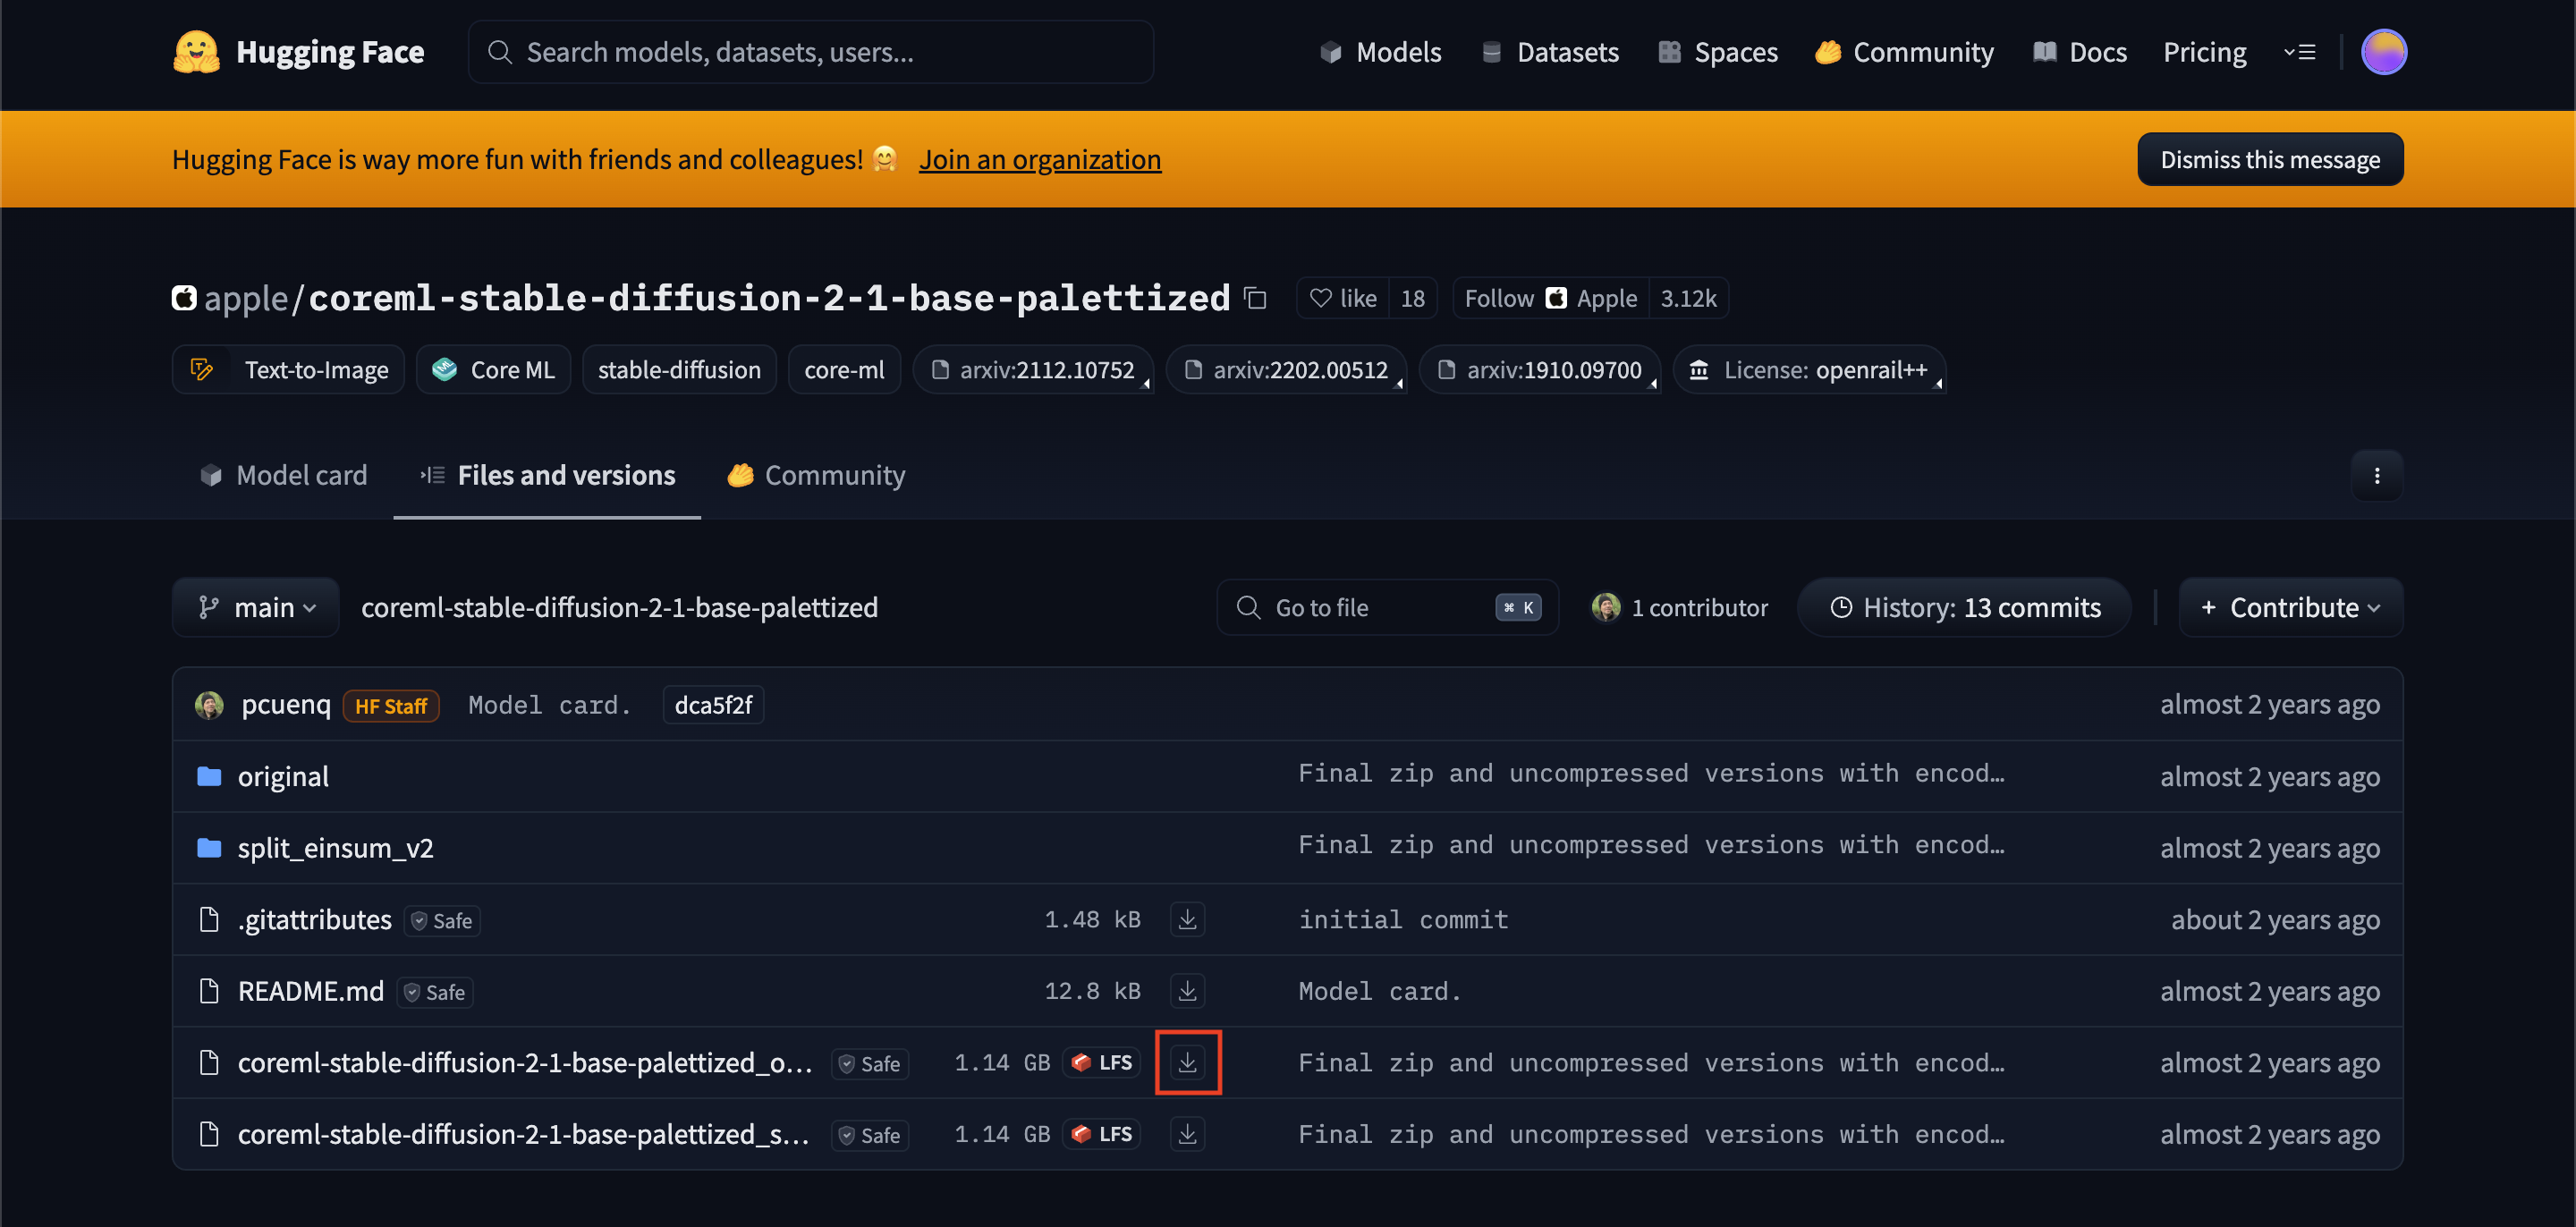This screenshot has width=2576, height=1227.
Task: Open the split_einsum_v2 folder
Action: [335, 848]
